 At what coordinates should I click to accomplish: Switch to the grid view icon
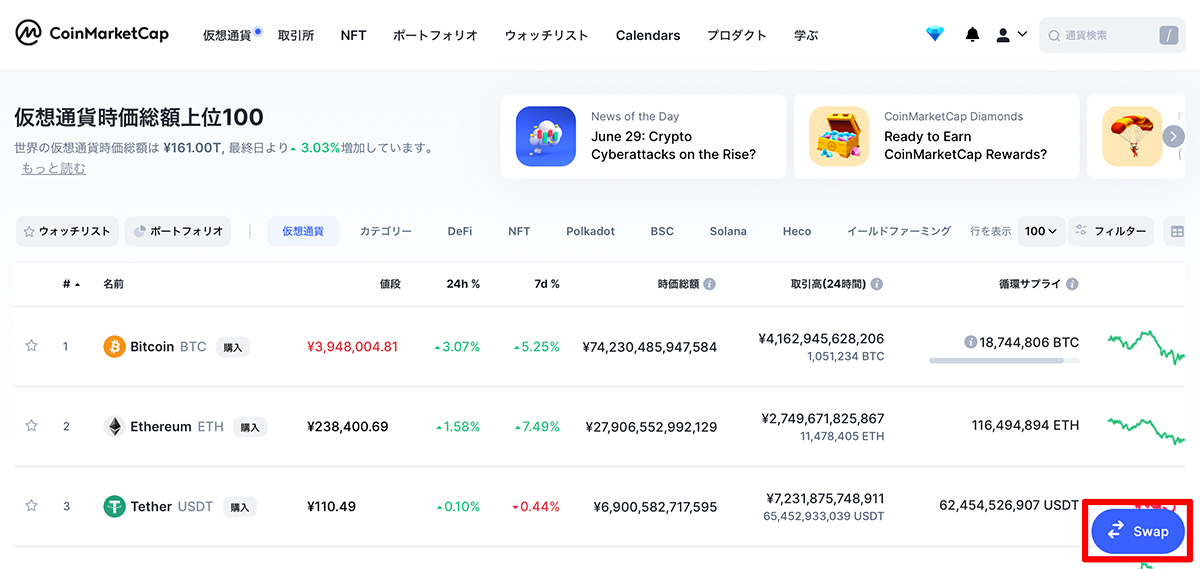point(1177,231)
